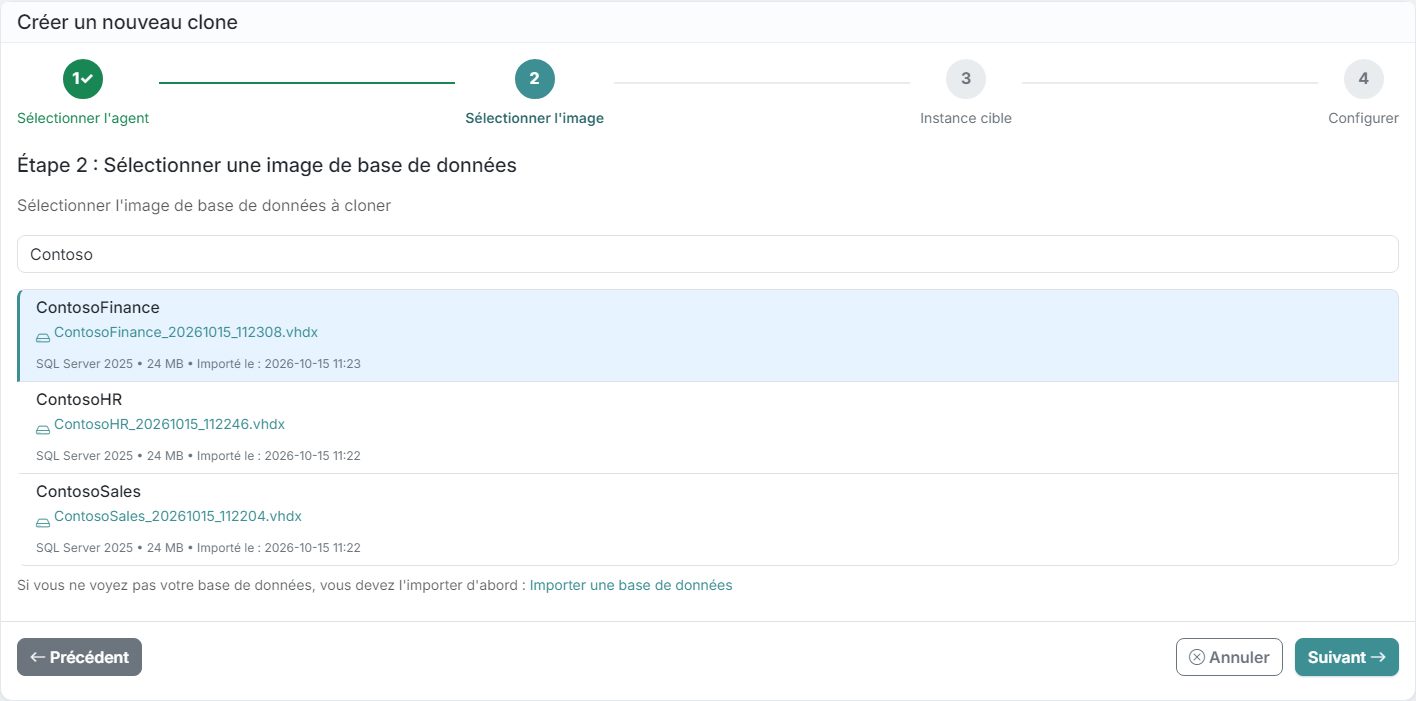Select the ContosoSales database image
Viewport: 1416px width, 701px height.
708,520
